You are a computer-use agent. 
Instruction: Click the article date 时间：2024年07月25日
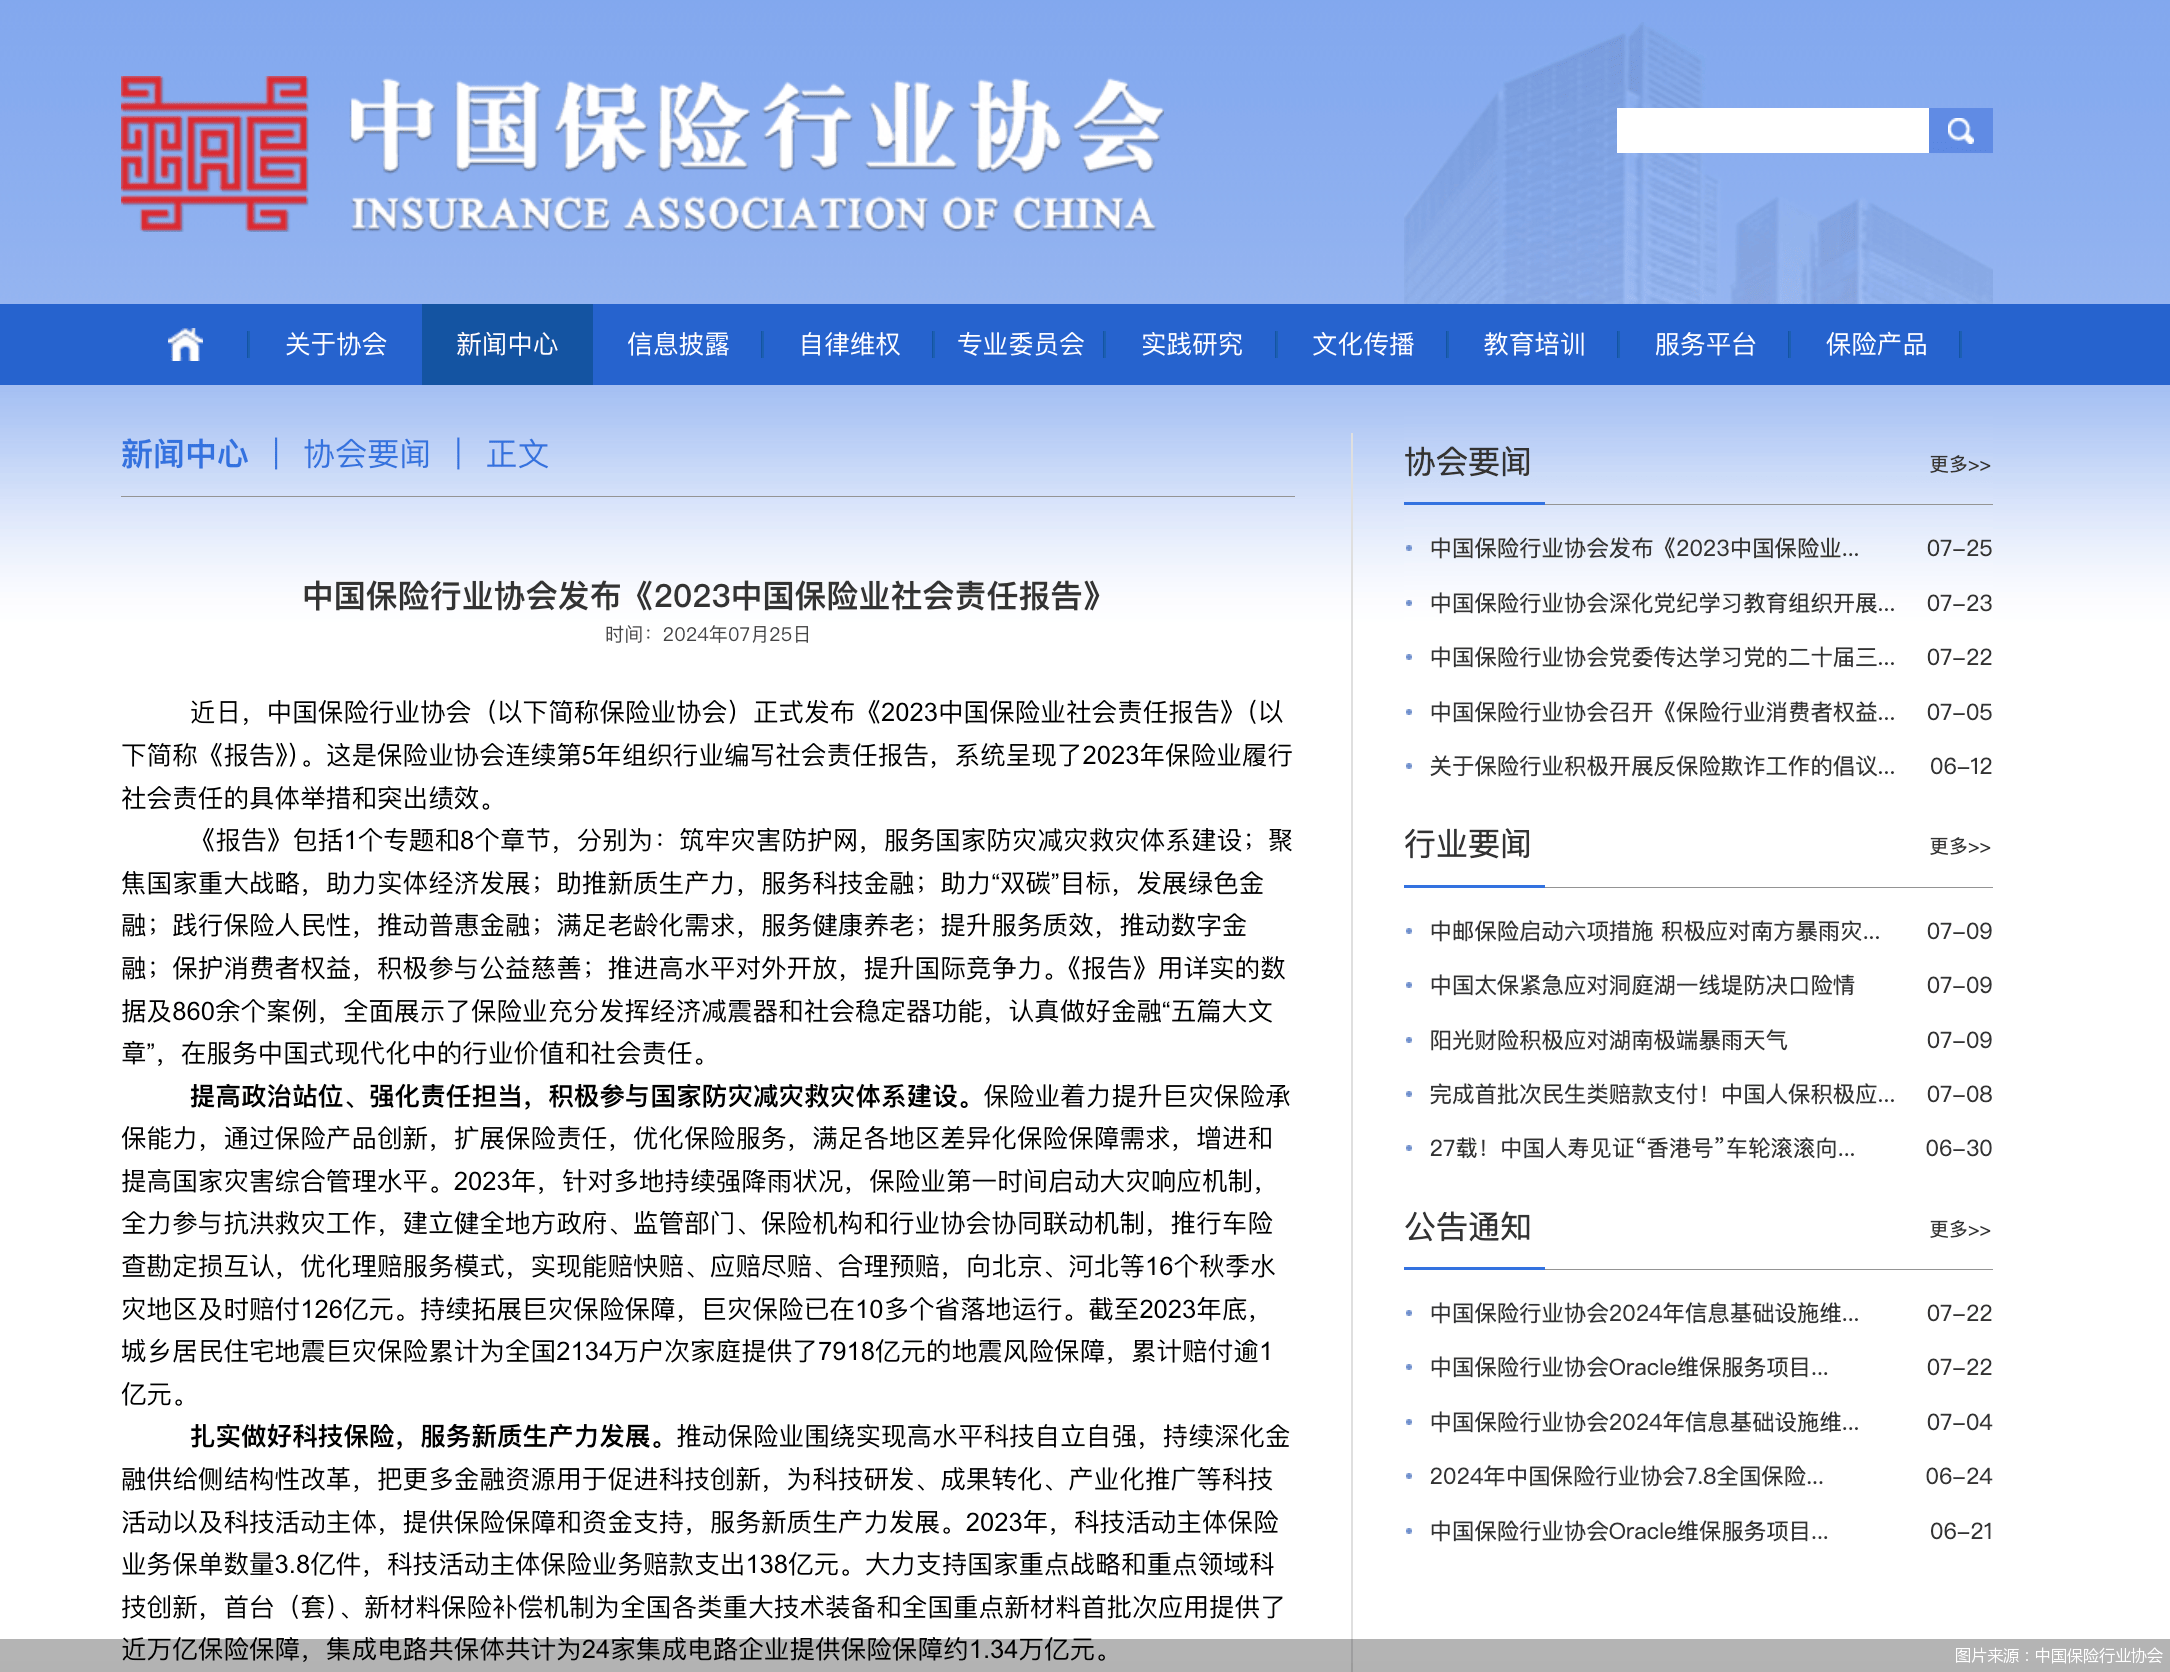pos(707,635)
